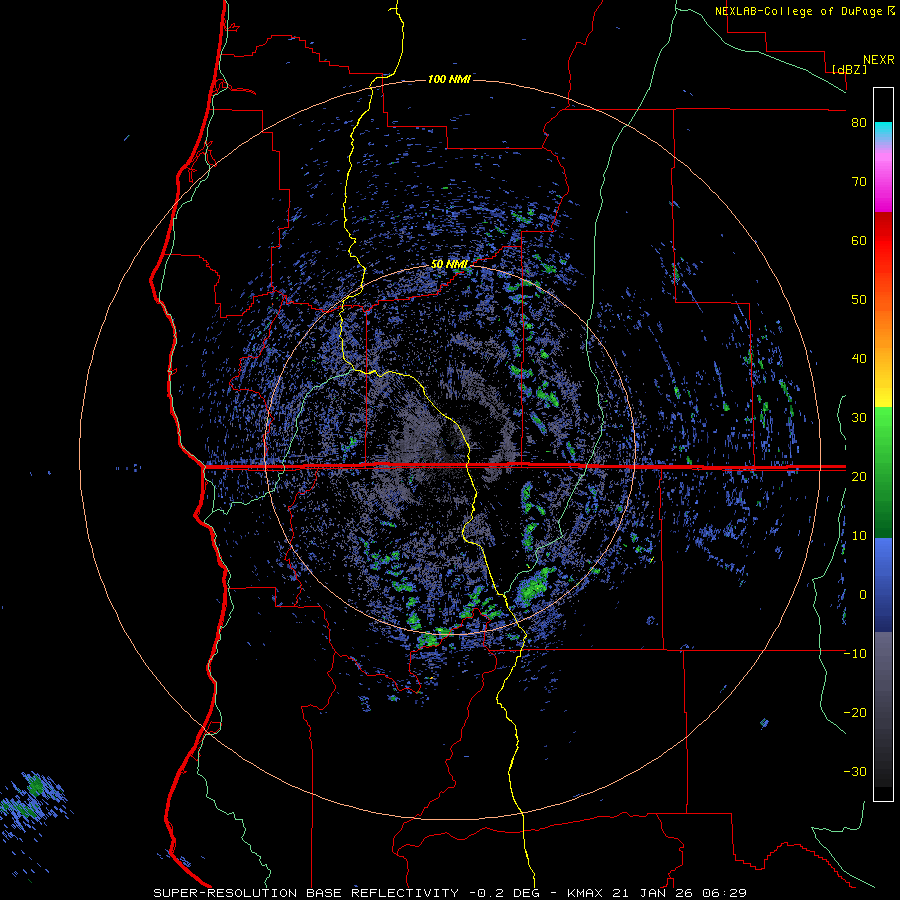The width and height of the screenshot is (900, 900).
Task: Click the NEXR label above the color scale
Action: (x=879, y=59)
